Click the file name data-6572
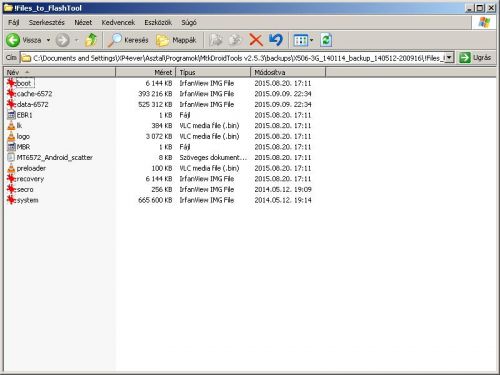Screen dimensions: 500x375 pos(32,104)
